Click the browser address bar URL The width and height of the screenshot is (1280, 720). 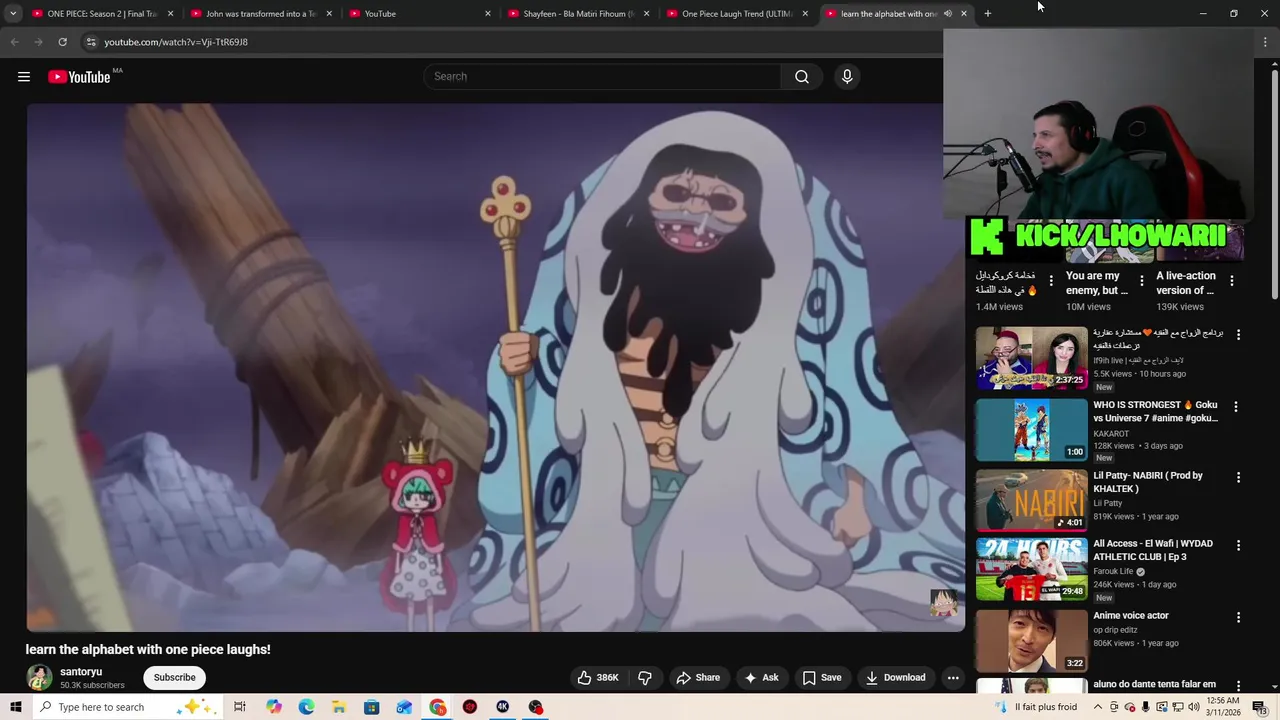(x=176, y=42)
